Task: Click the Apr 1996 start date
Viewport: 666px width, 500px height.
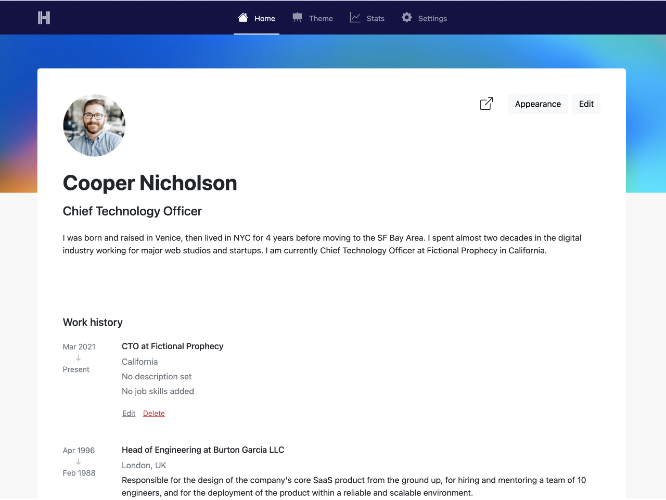Action: coord(79,450)
